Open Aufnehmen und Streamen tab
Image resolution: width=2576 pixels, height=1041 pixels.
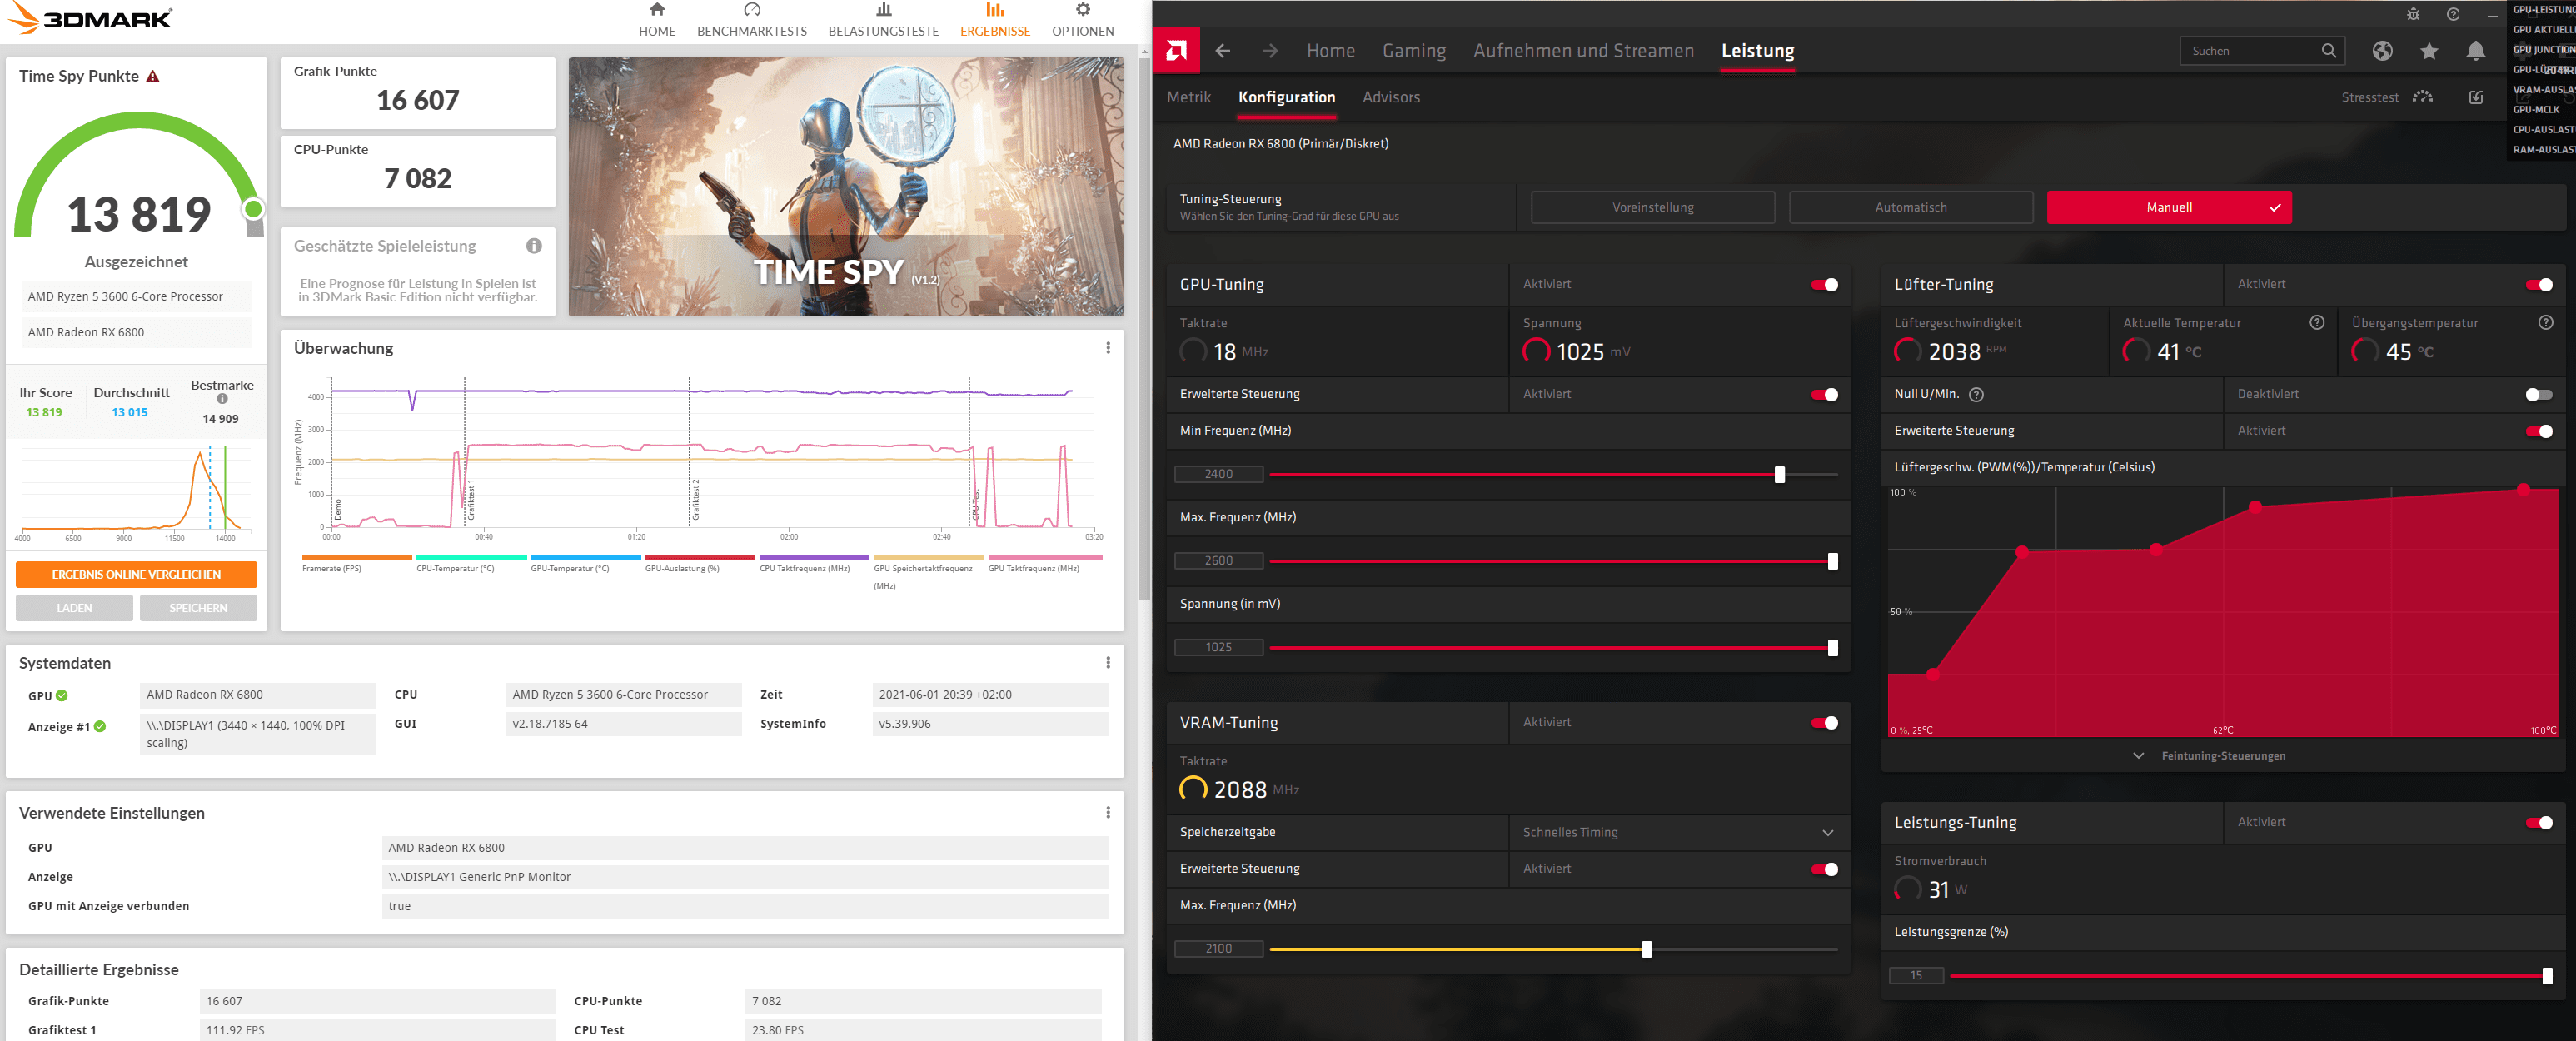tap(1583, 51)
